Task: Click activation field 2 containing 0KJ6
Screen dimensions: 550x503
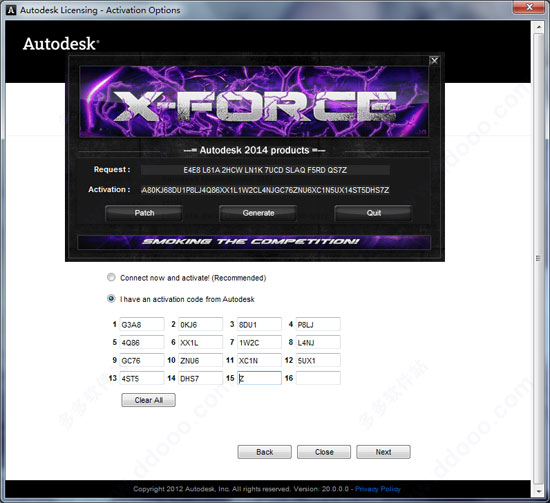Action: pyautogui.click(x=200, y=324)
